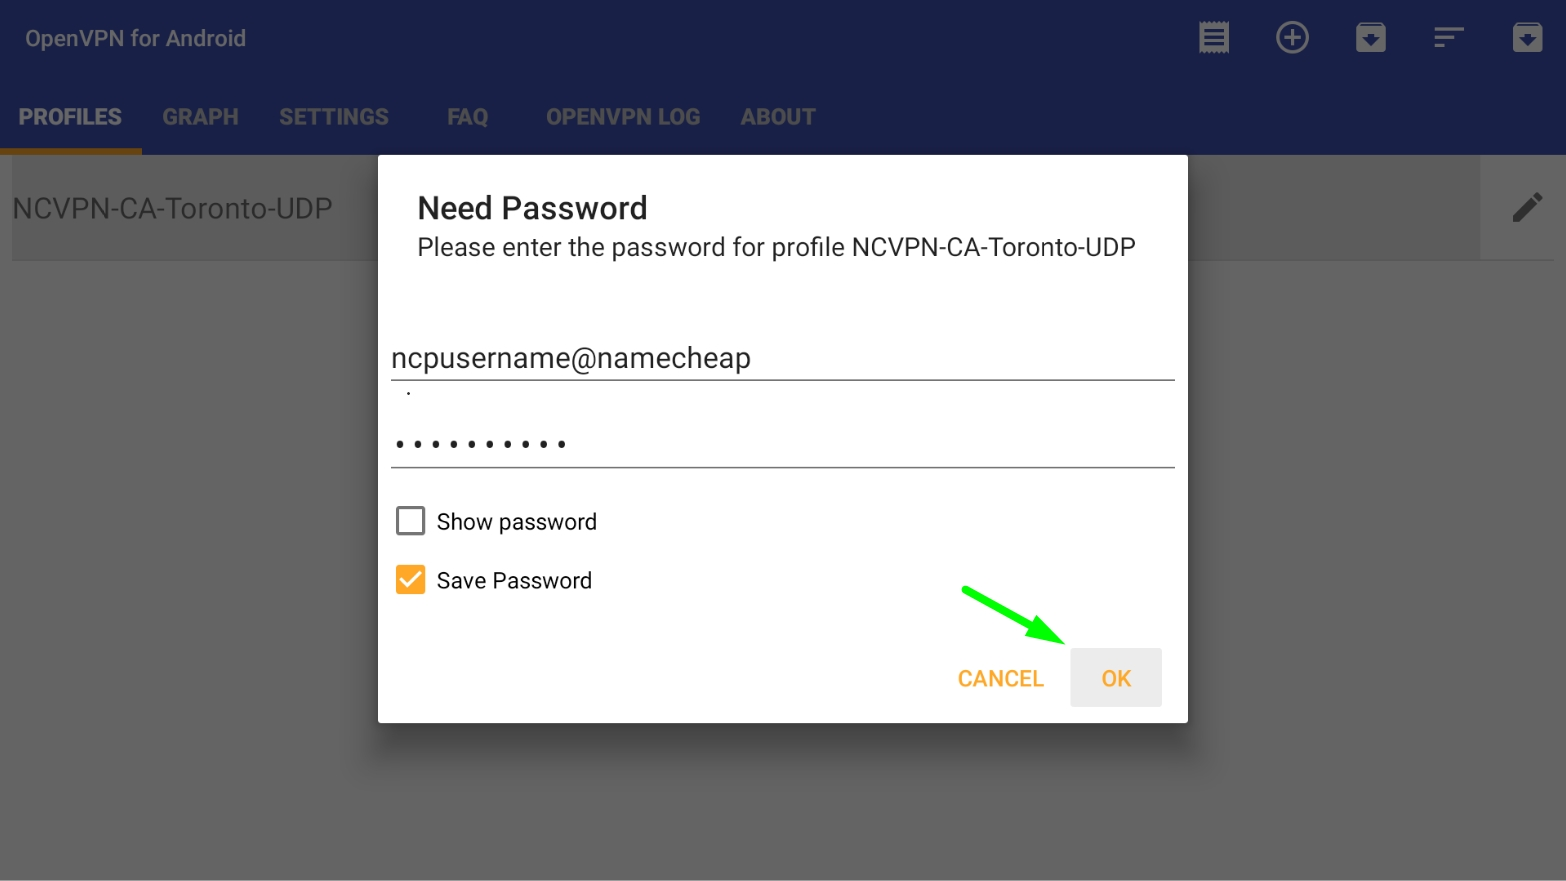This screenshot has height=881, width=1566.
Task: View the OPENVPN LOG tab
Action: pos(623,117)
